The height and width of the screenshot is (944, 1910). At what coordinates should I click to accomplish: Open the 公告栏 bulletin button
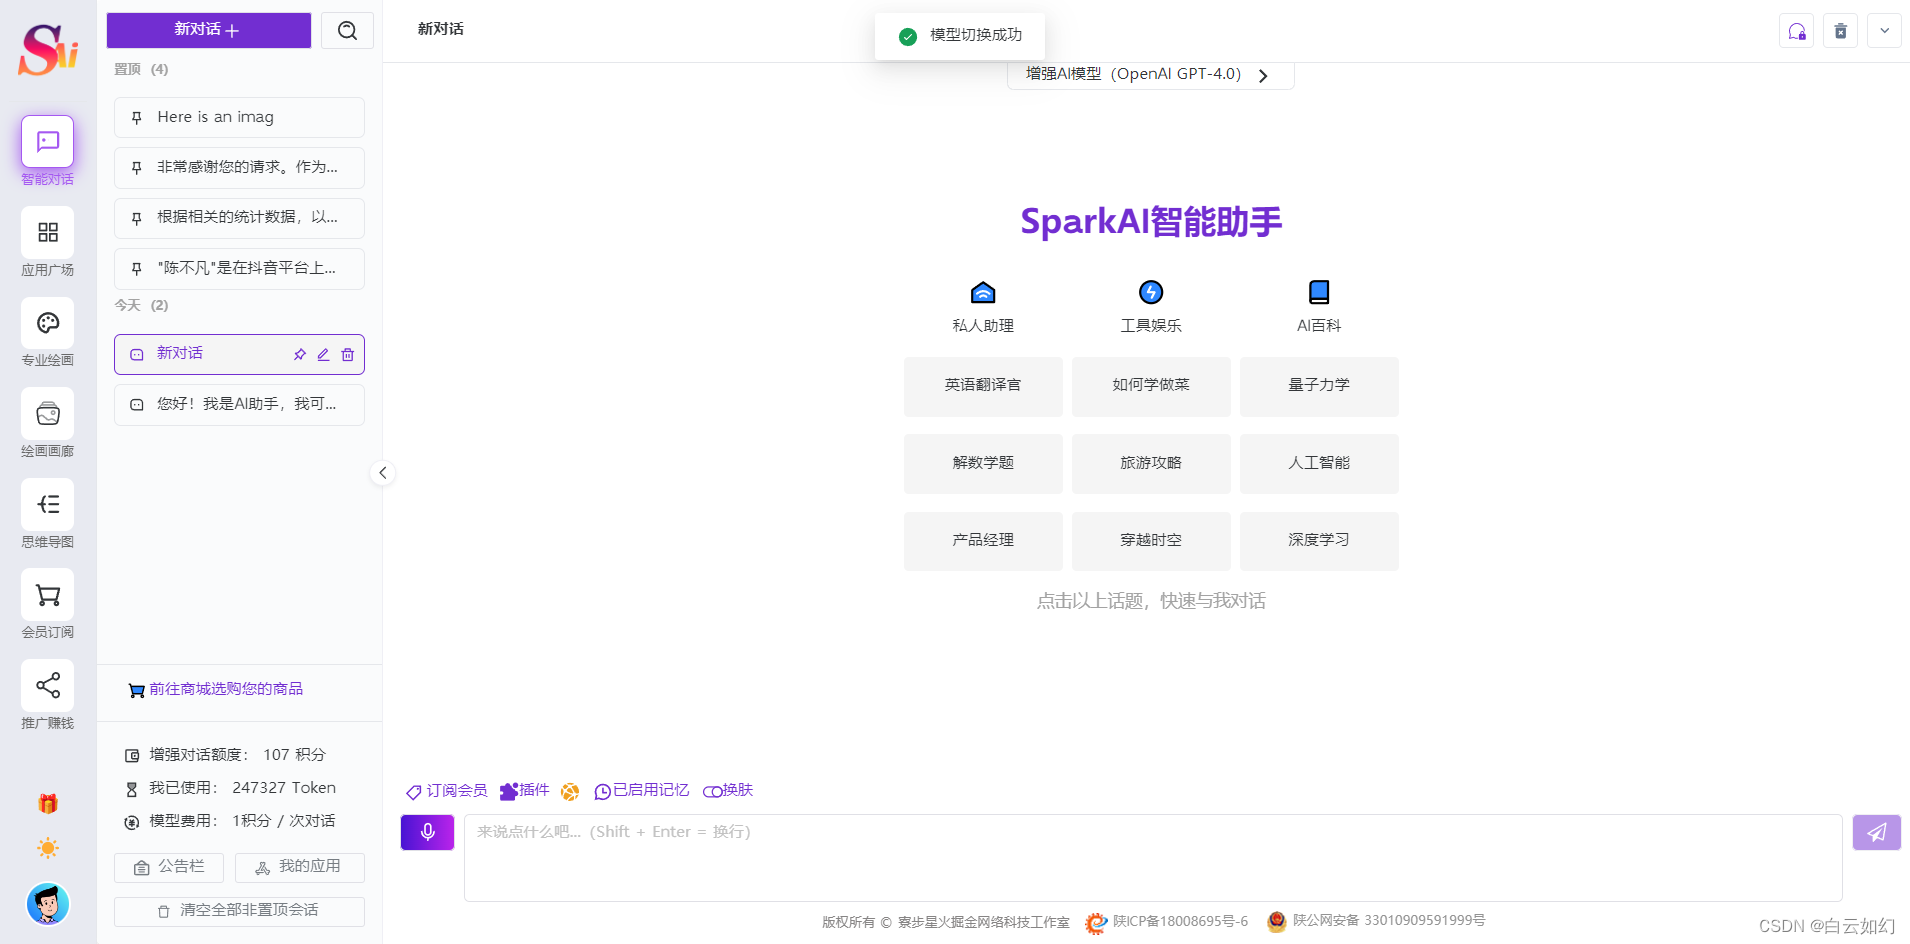(168, 867)
